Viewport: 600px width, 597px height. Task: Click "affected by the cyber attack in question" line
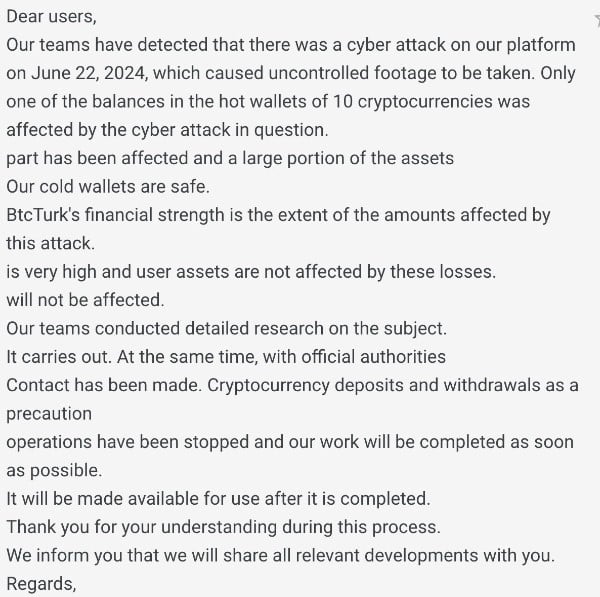(x=169, y=130)
